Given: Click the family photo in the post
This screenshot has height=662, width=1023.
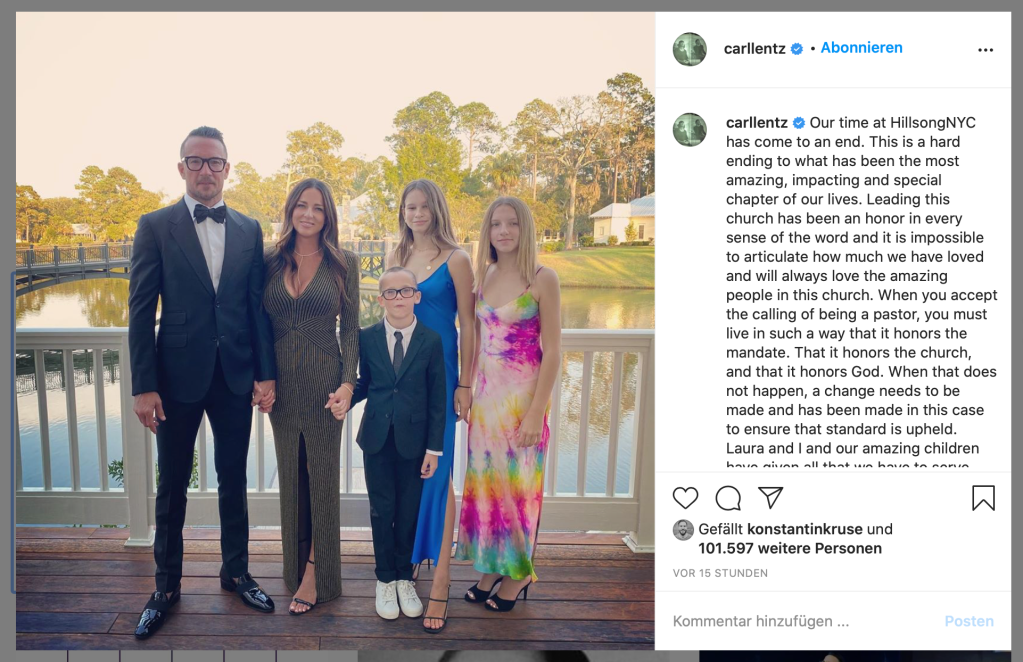Looking at the screenshot, I should [x=335, y=330].
